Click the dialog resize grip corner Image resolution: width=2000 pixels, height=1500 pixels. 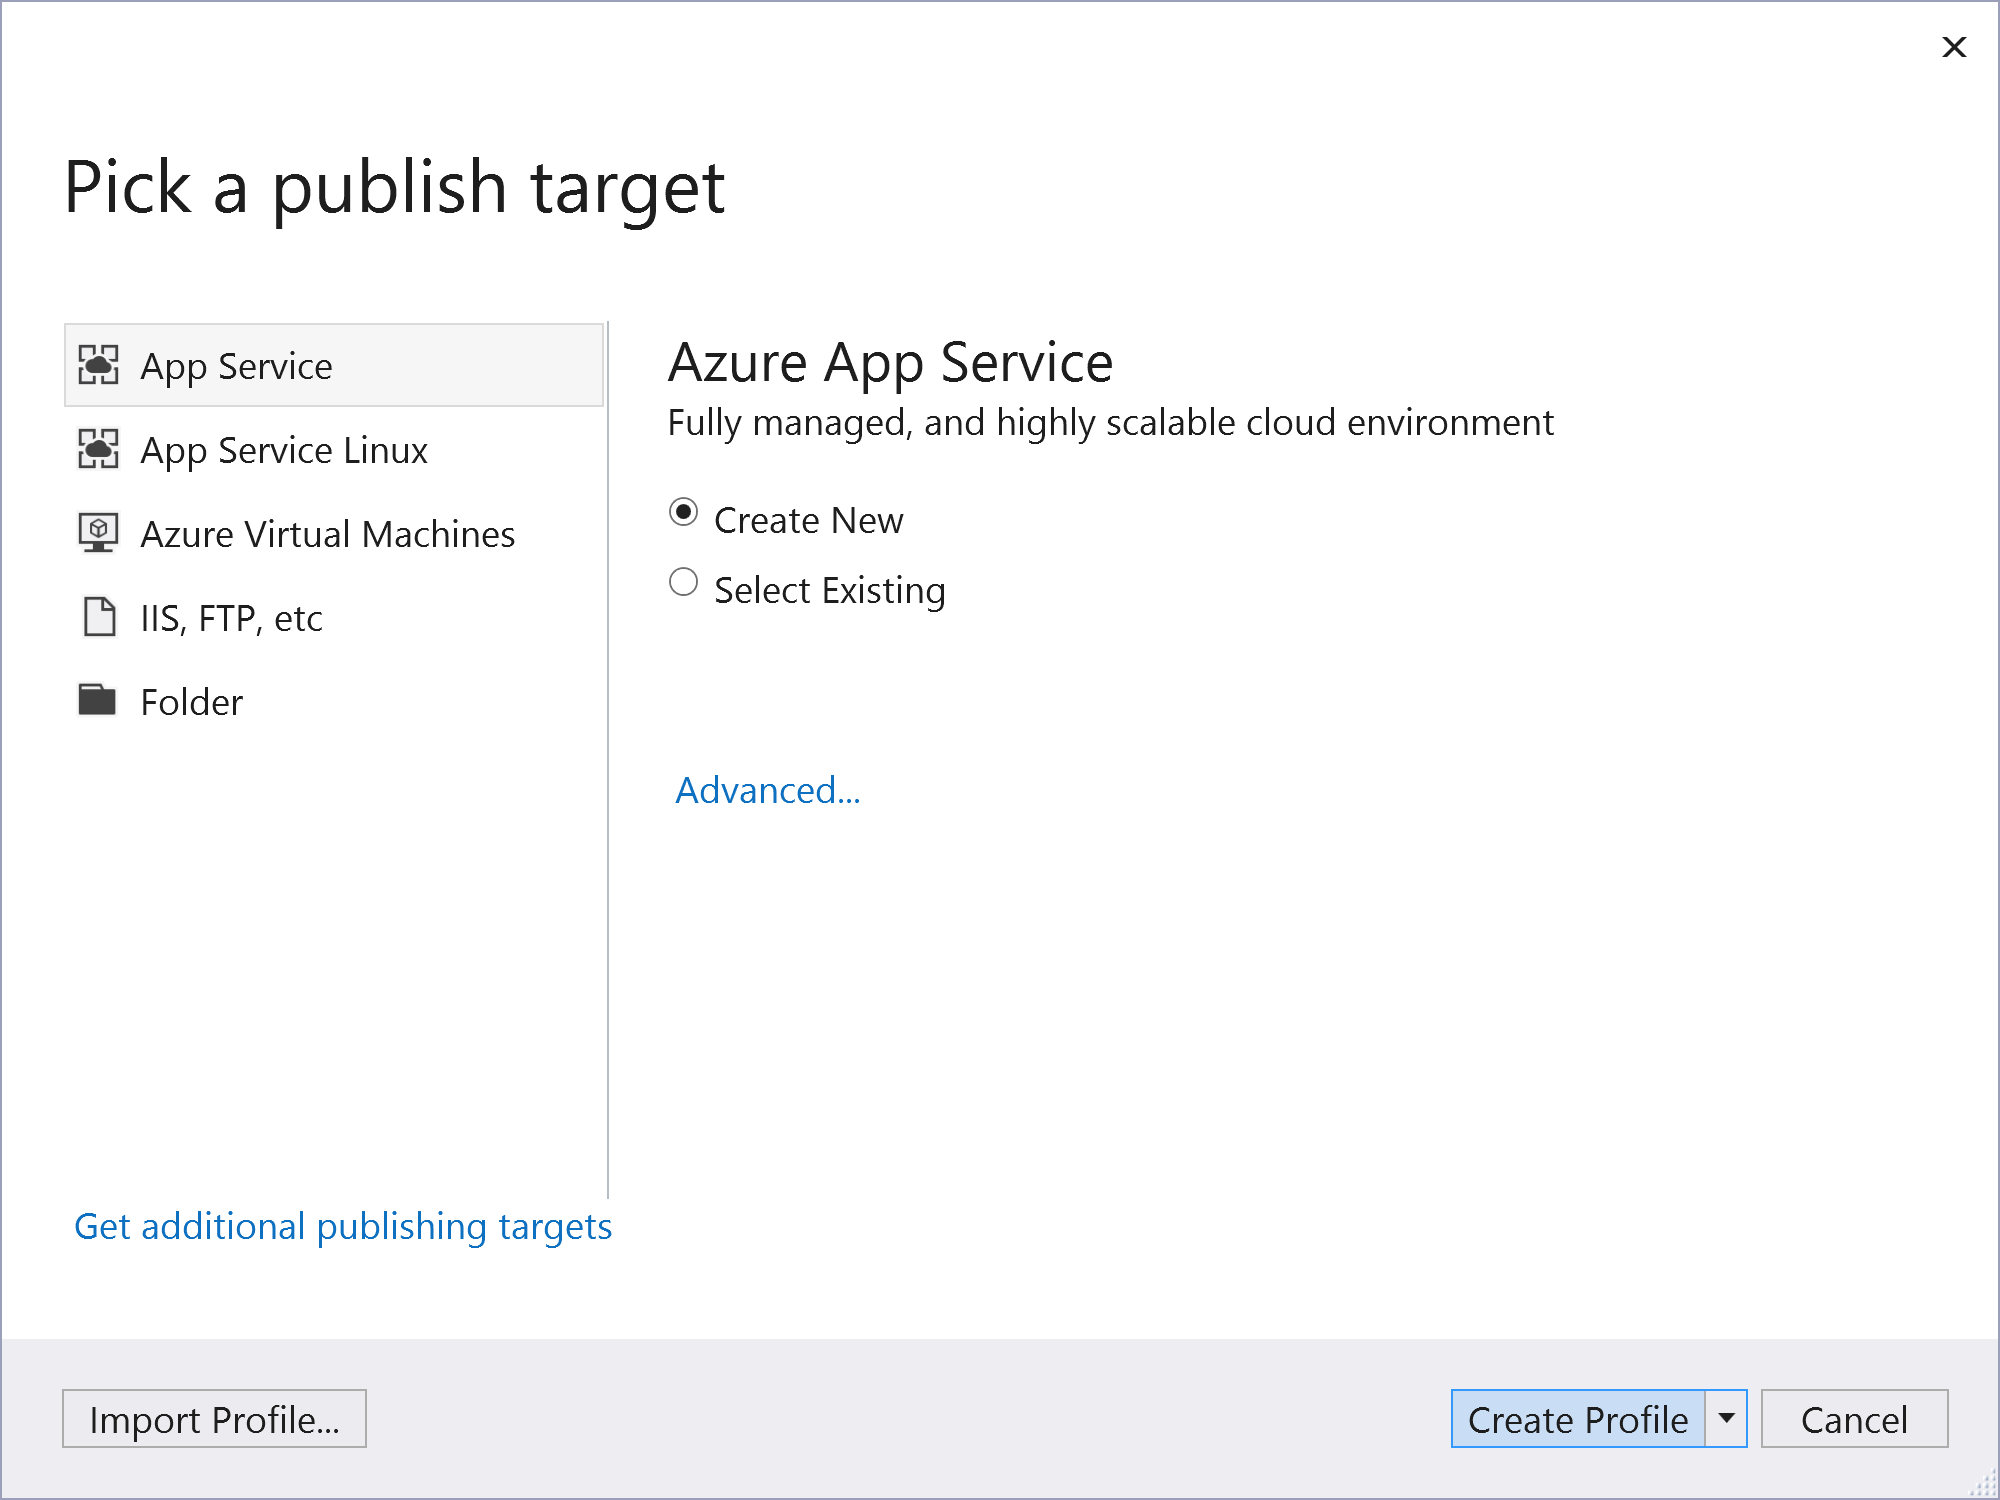click(1983, 1483)
